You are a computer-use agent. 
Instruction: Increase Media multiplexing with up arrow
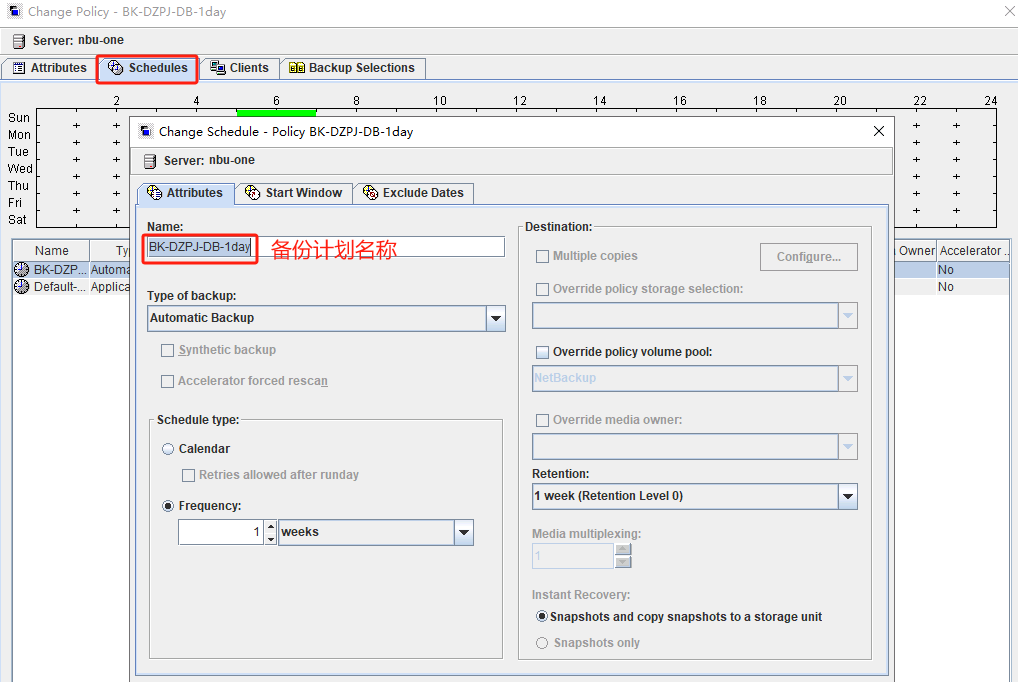point(623,549)
